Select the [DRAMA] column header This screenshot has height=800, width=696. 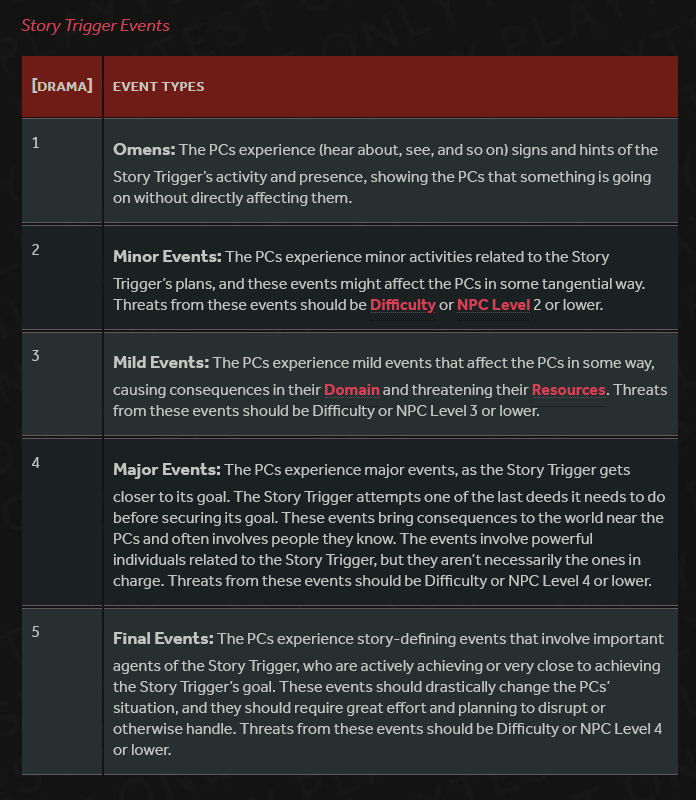point(62,87)
